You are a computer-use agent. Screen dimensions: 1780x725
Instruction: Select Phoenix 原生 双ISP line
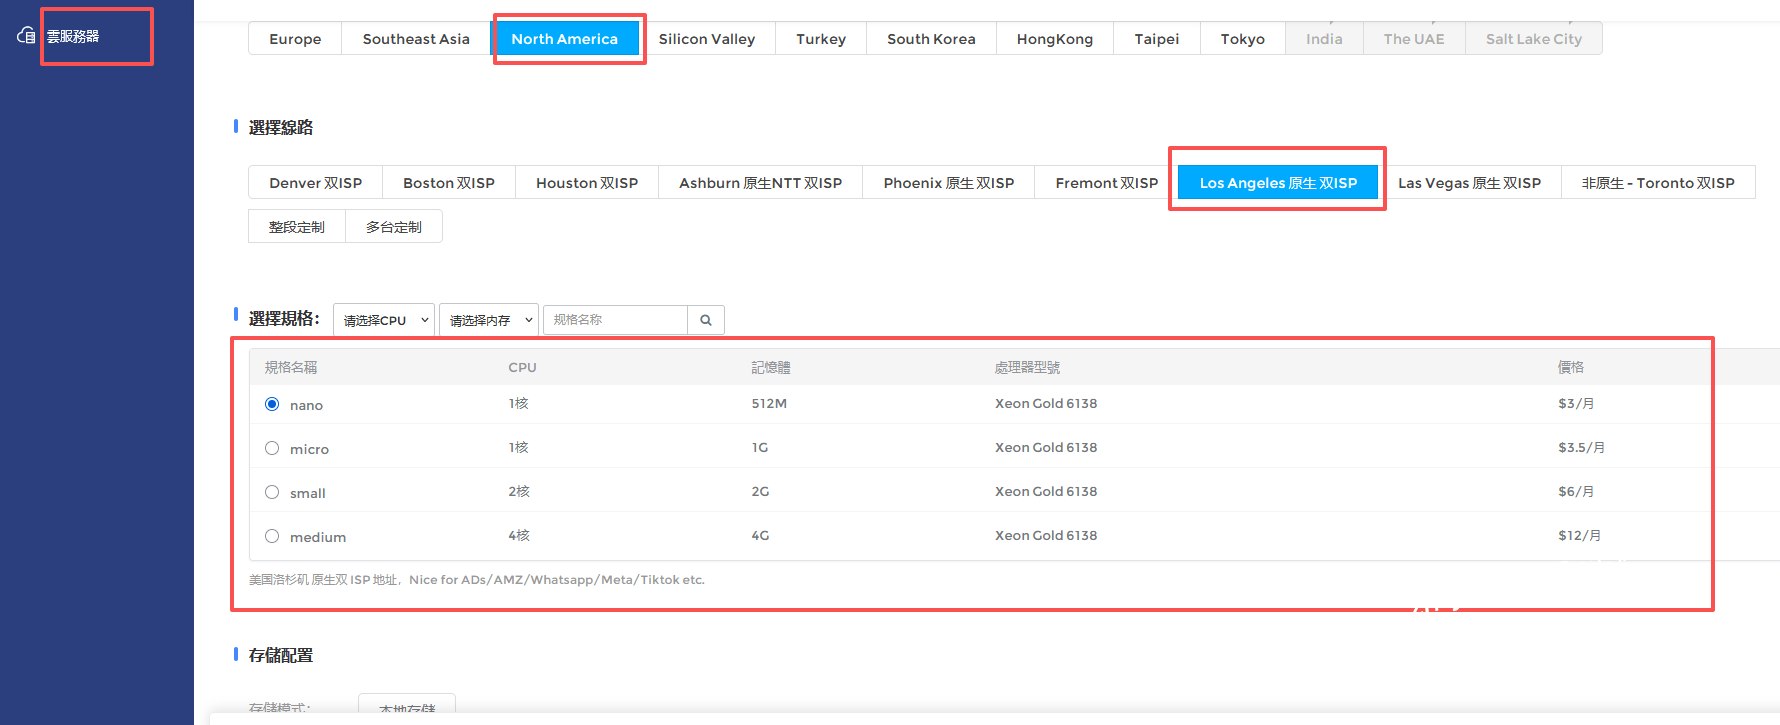pos(949,183)
